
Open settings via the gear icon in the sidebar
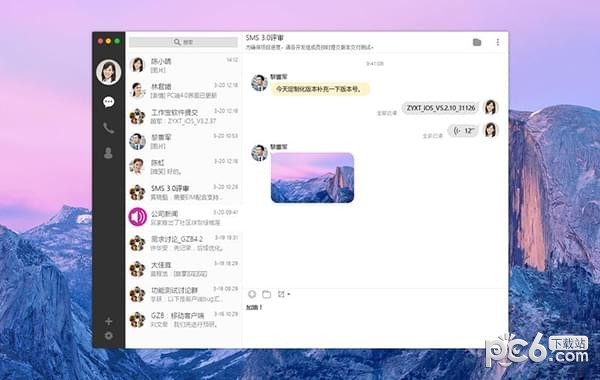[x=109, y=336]
